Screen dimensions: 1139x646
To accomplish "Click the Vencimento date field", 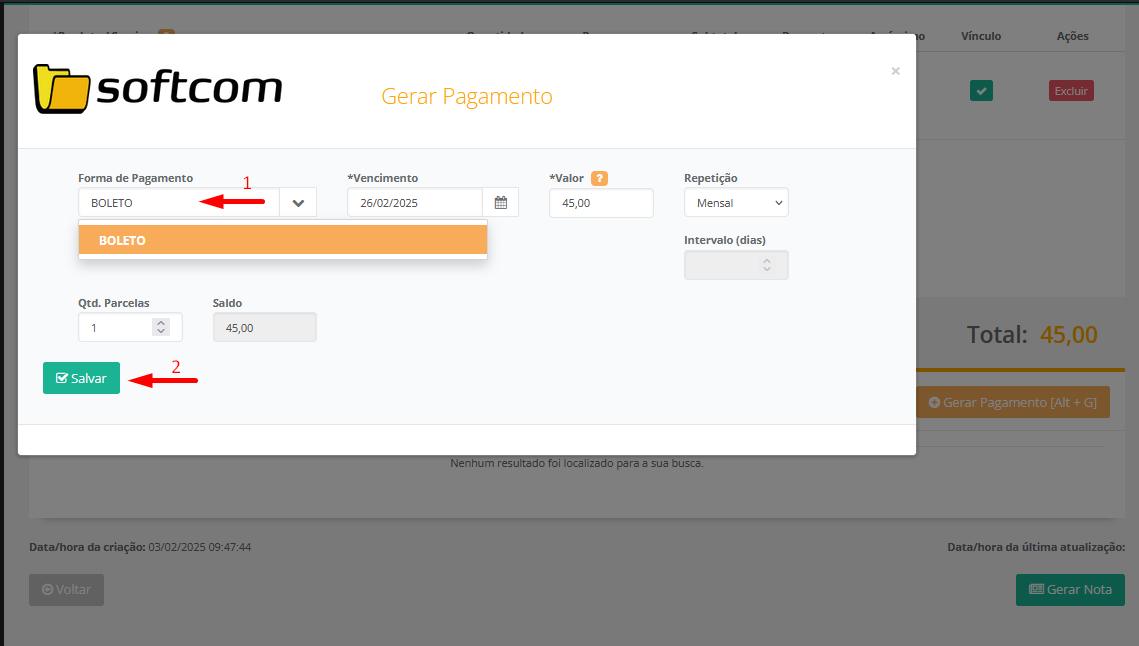I will (414, 203).
